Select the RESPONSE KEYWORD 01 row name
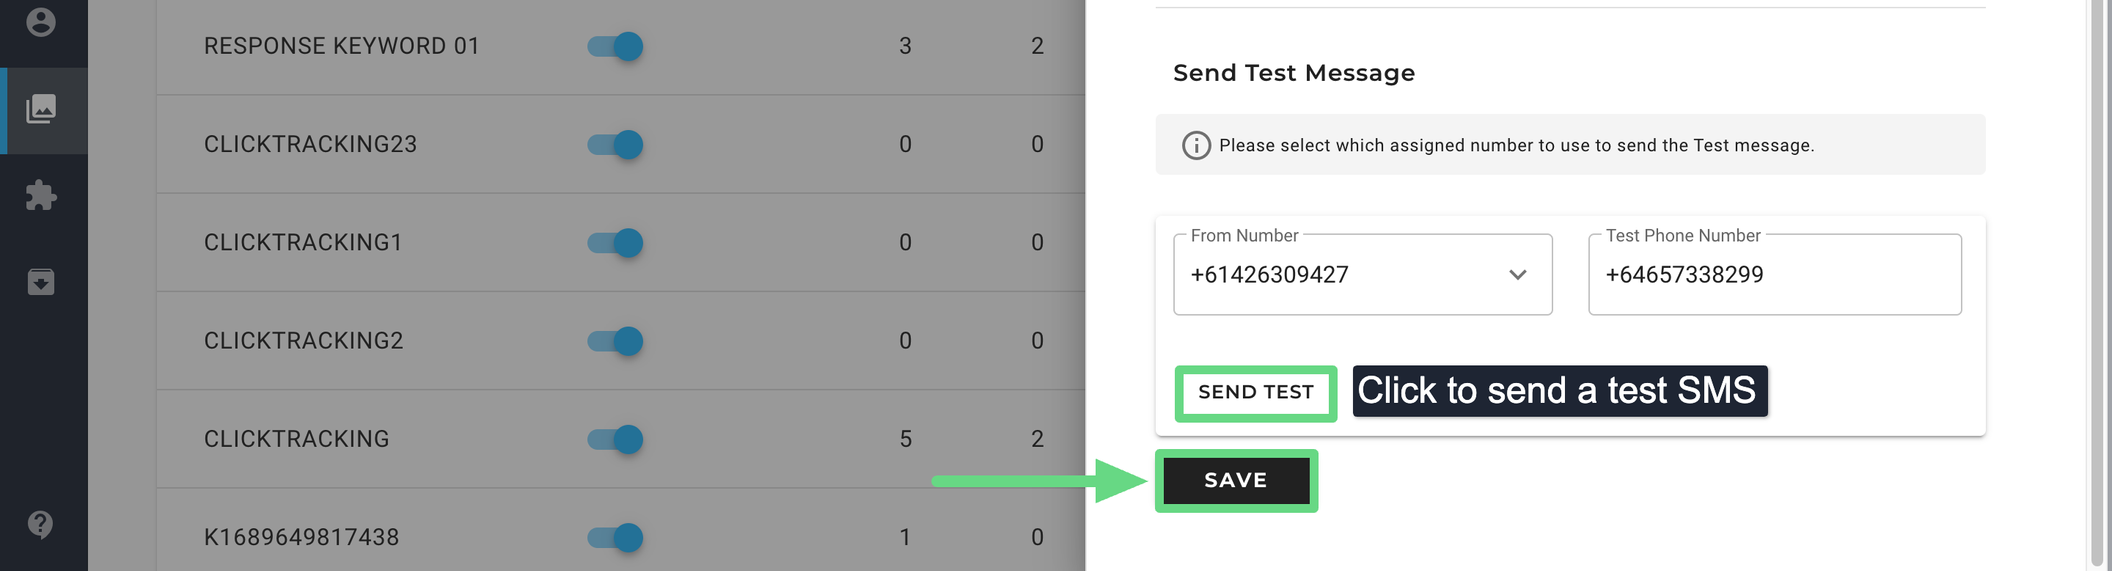The image size is (2112, 571). [x=341, y=47]
